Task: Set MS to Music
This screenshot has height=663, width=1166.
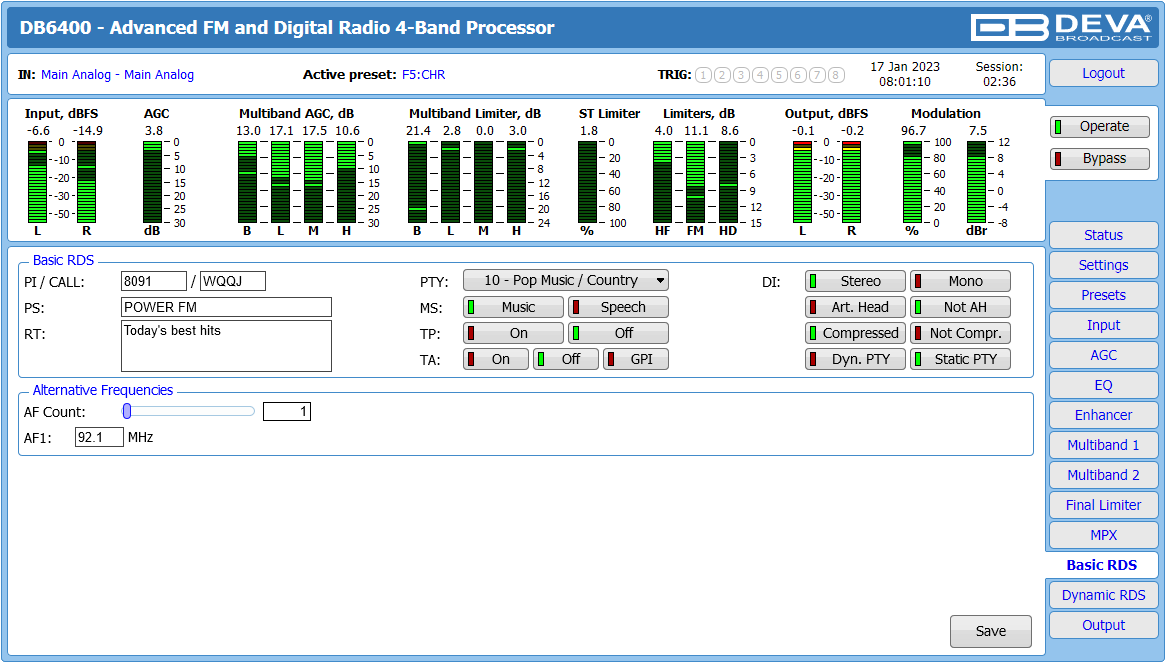Action: 513,307
